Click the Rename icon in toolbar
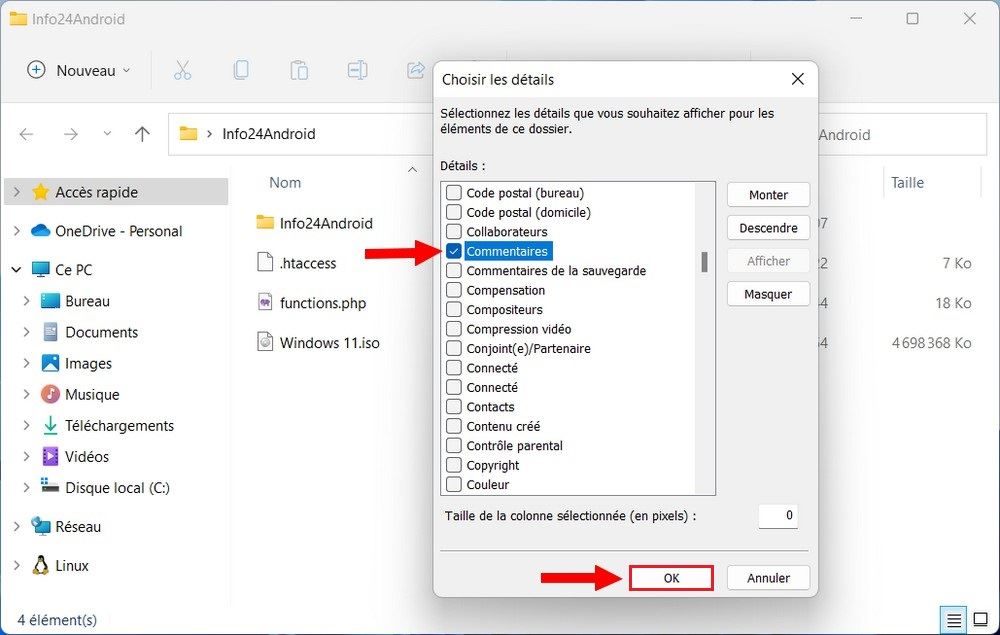The image size is (1000, 635). coord(357,70)
